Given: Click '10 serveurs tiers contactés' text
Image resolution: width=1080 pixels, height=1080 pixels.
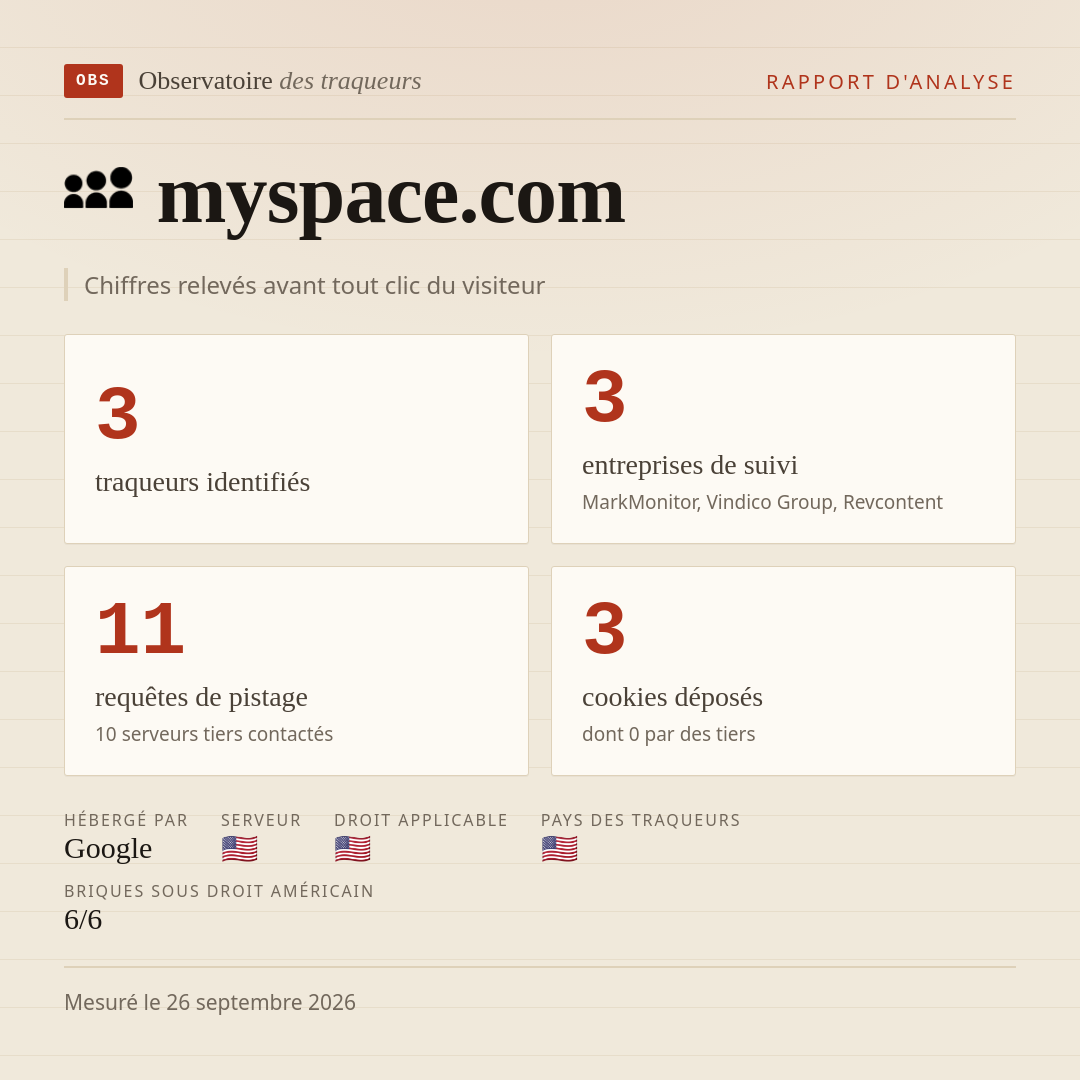Looking at the screenshot, I should click(214, 734).
